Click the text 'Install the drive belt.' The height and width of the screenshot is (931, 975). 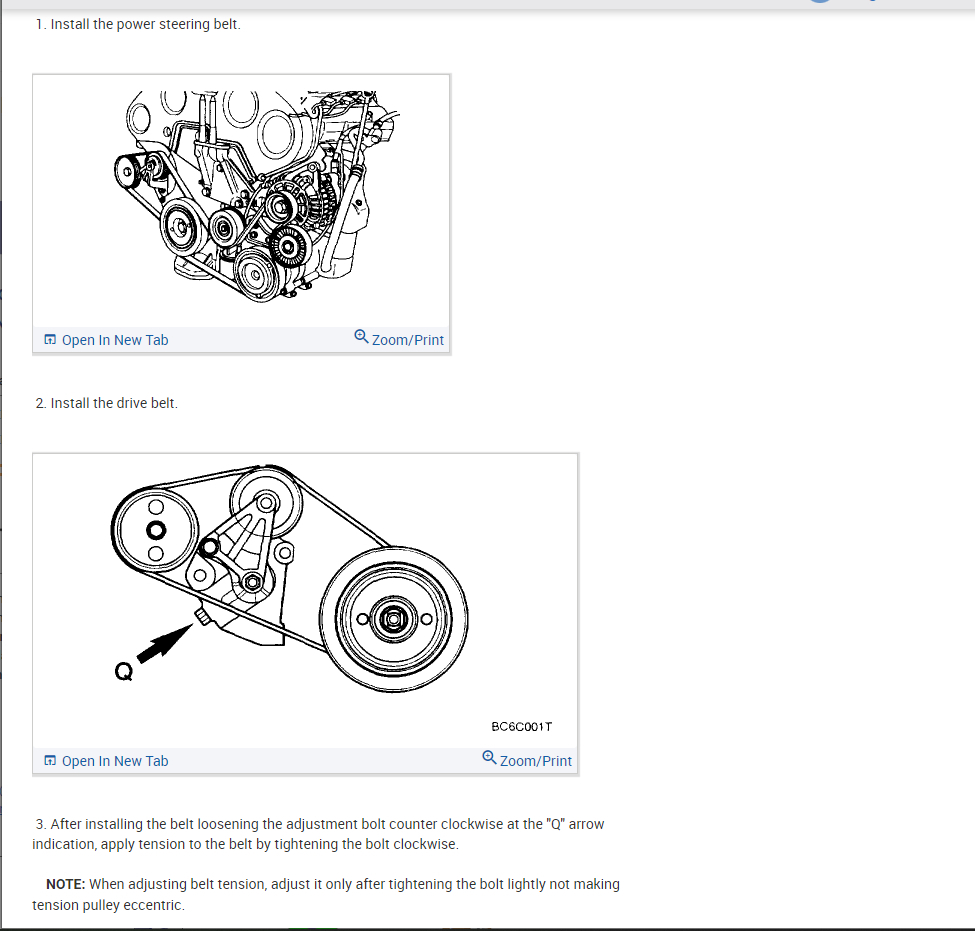(x=114, y=403)
